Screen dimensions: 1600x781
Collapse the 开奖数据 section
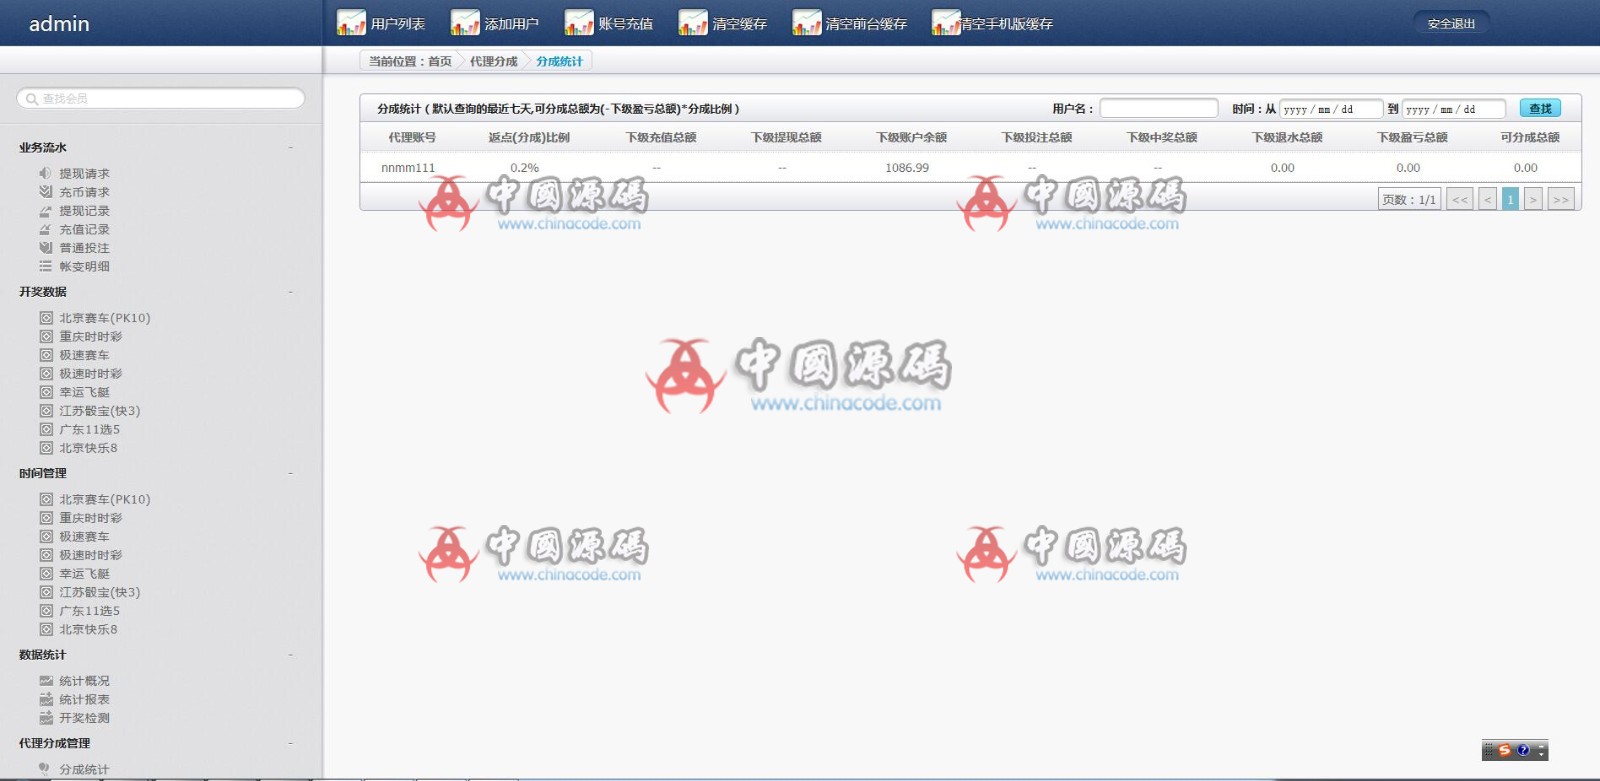[x=291, y=292]
